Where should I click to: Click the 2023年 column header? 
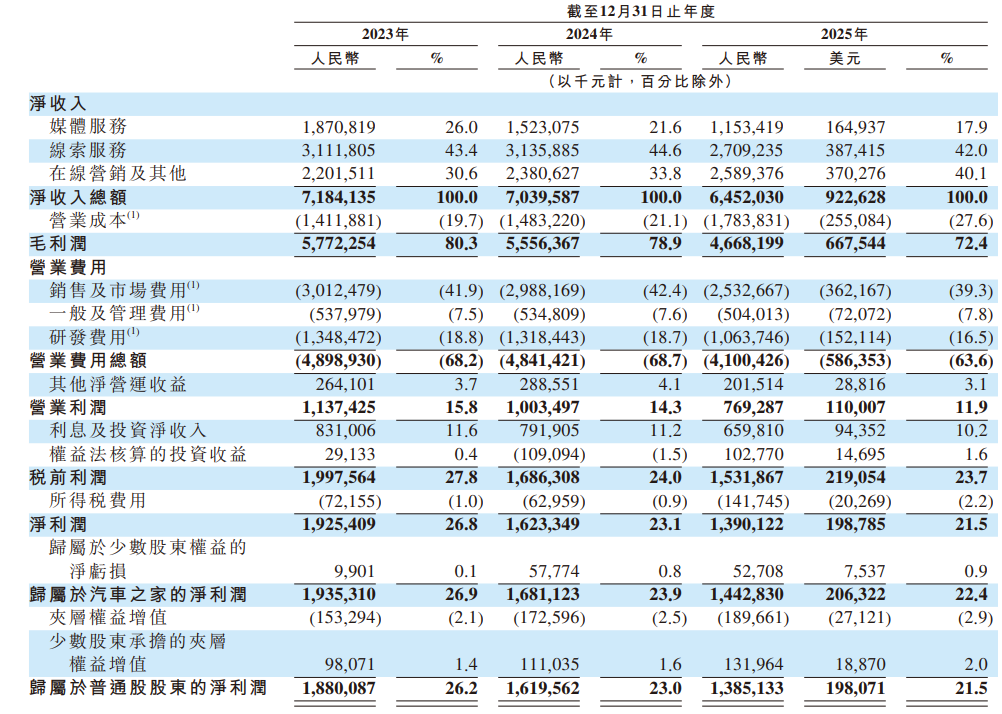(x=385, y=34)
